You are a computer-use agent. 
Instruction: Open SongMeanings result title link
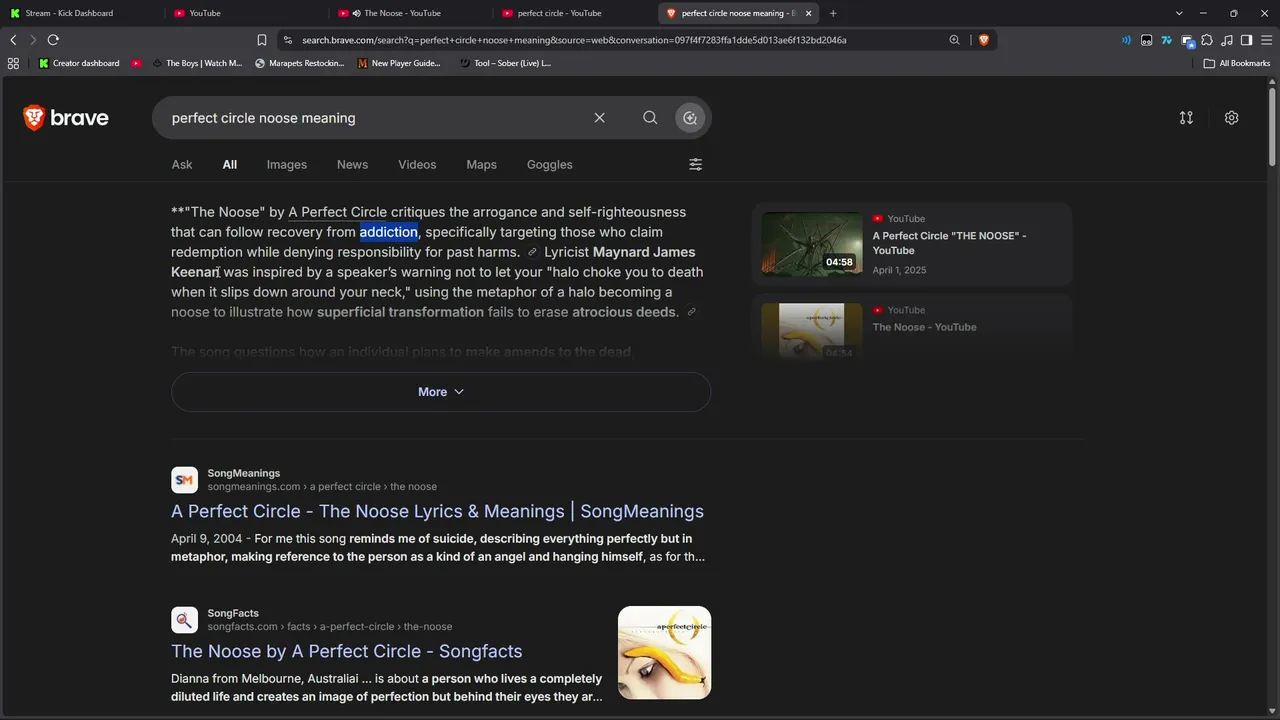(437, 511)
